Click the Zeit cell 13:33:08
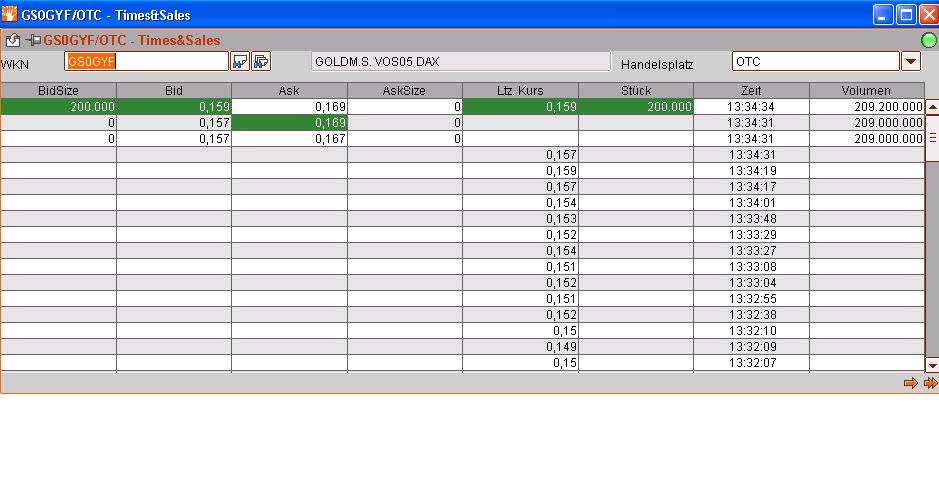The width and height of the screenshot is (939, 480). point(752,267)
